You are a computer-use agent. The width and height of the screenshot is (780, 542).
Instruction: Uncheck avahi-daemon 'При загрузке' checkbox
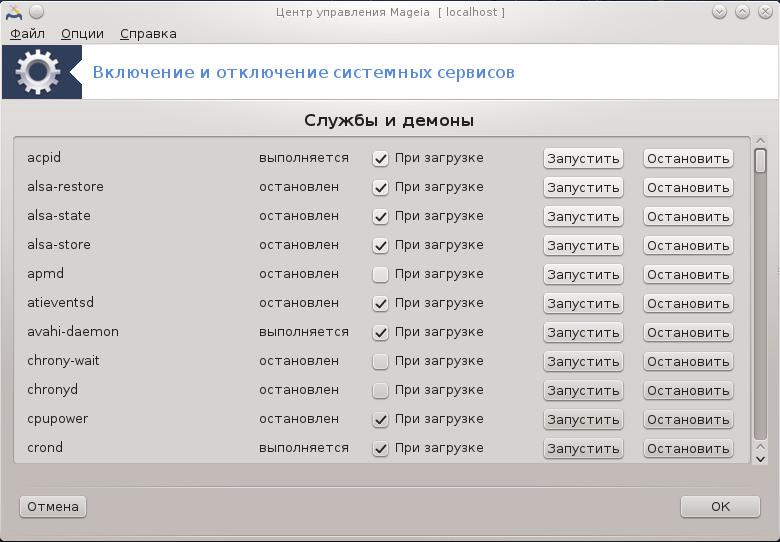381,332
